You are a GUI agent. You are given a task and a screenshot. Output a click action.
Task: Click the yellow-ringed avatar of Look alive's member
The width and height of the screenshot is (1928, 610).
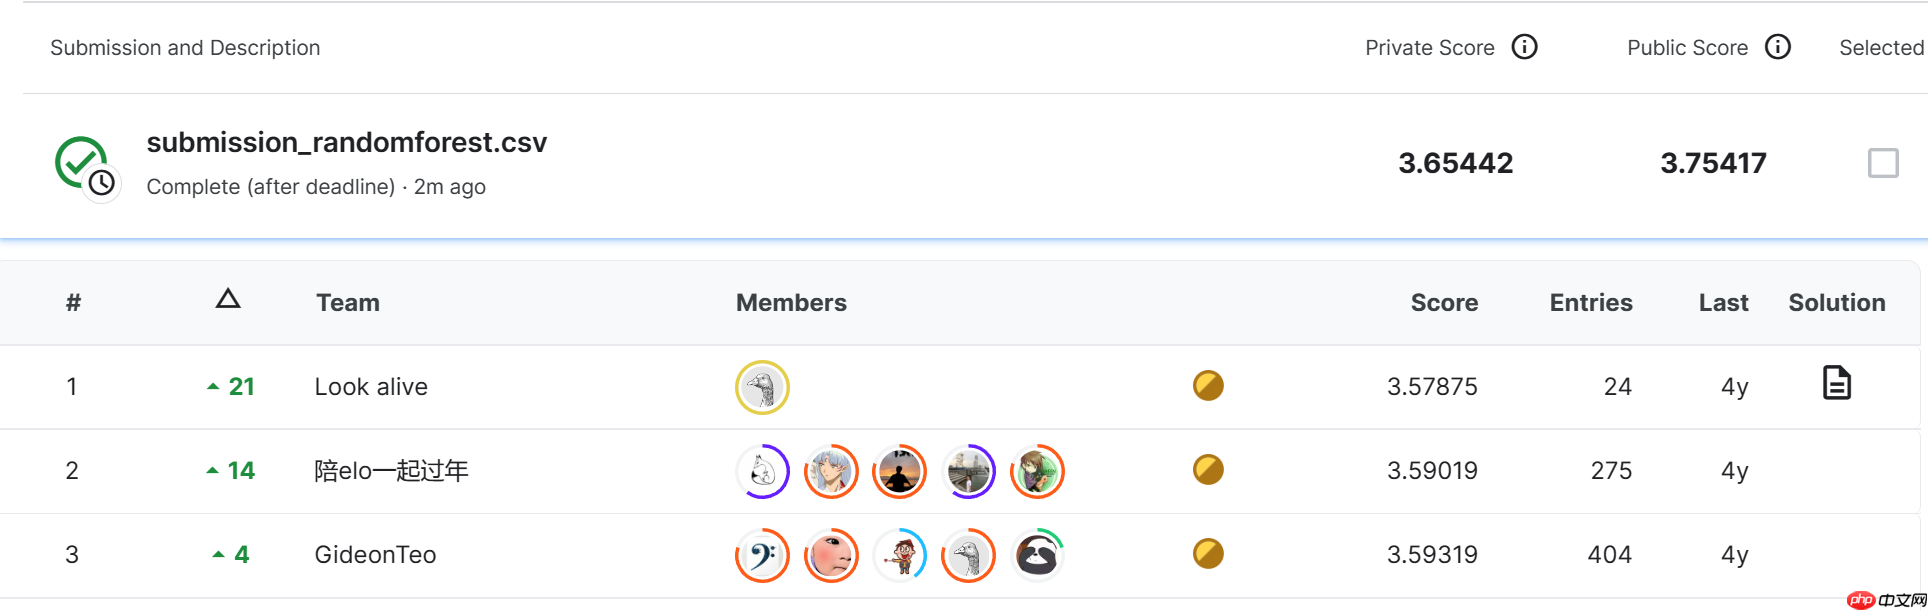[x=761, y=386]
